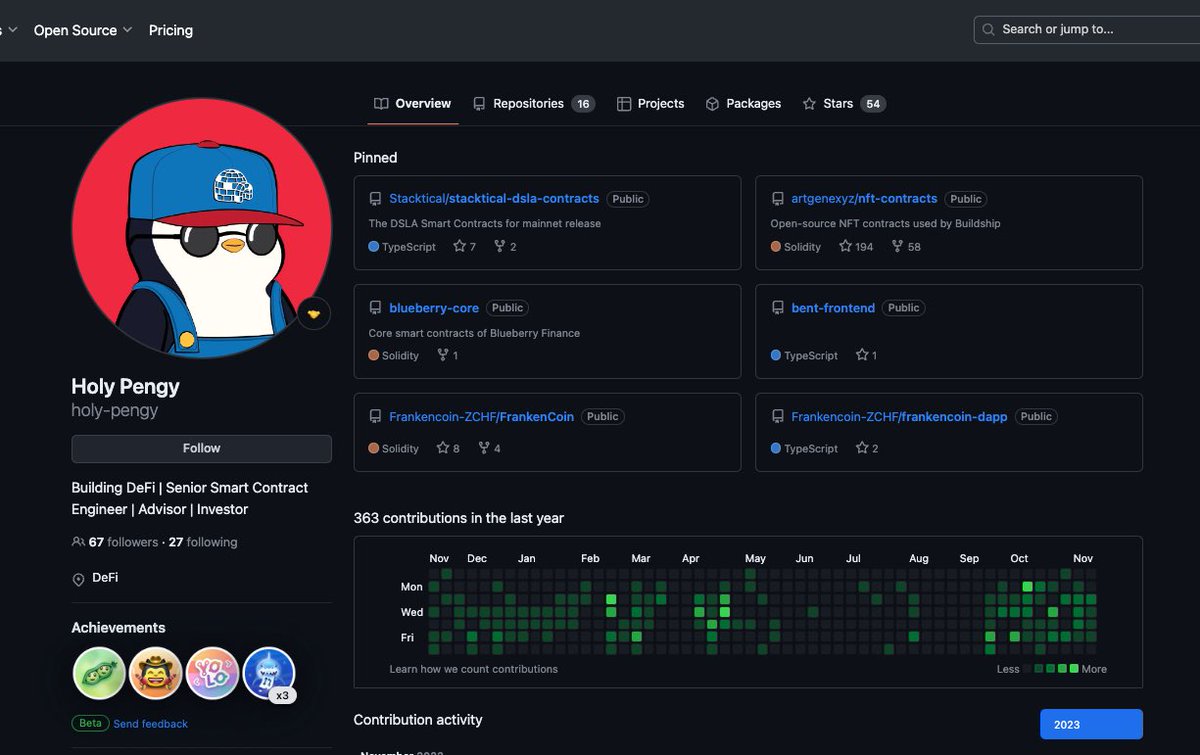Click the Pinned section heading
The image size is (1200, 755).
375,158
